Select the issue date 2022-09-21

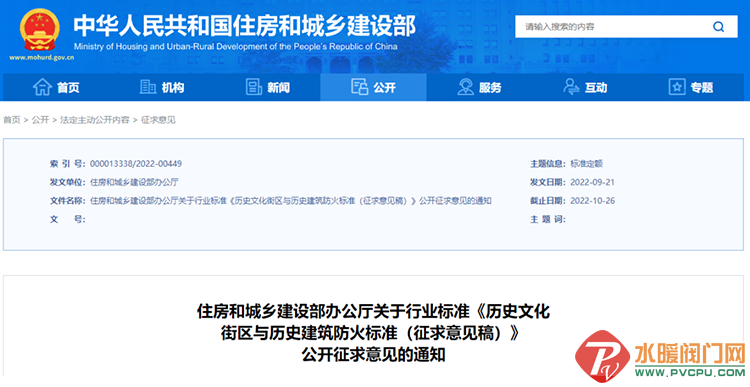[x=592, y=182]
